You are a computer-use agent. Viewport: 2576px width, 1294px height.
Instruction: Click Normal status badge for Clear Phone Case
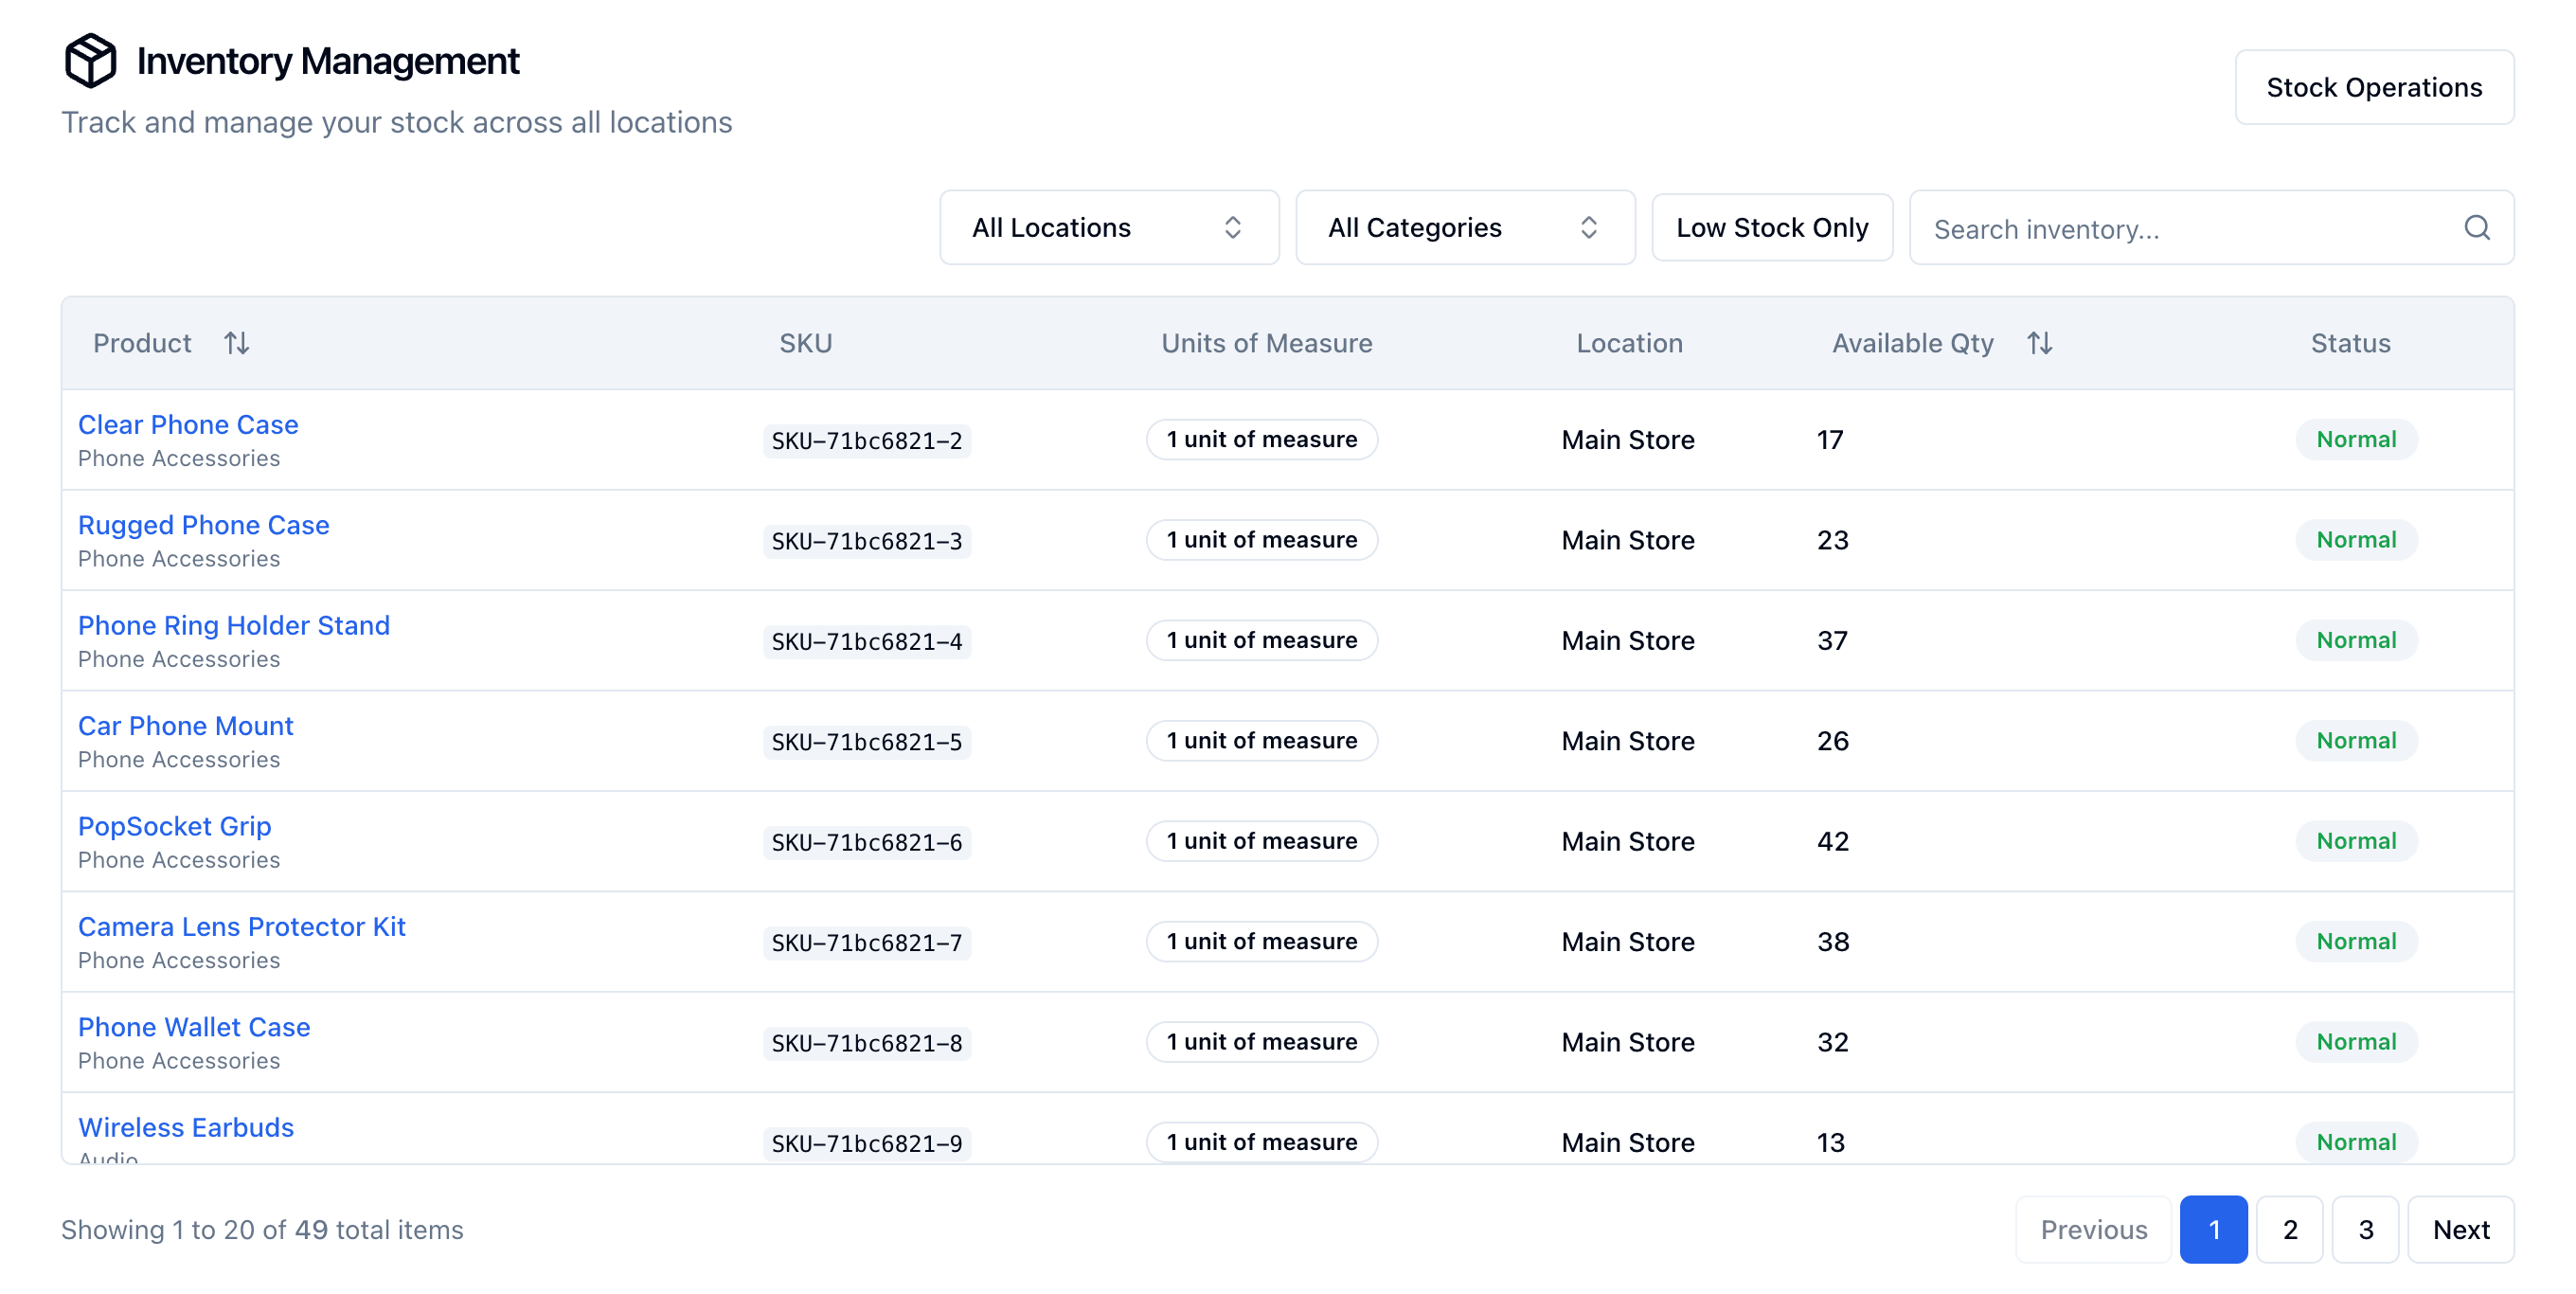(x=2356, y=439)
